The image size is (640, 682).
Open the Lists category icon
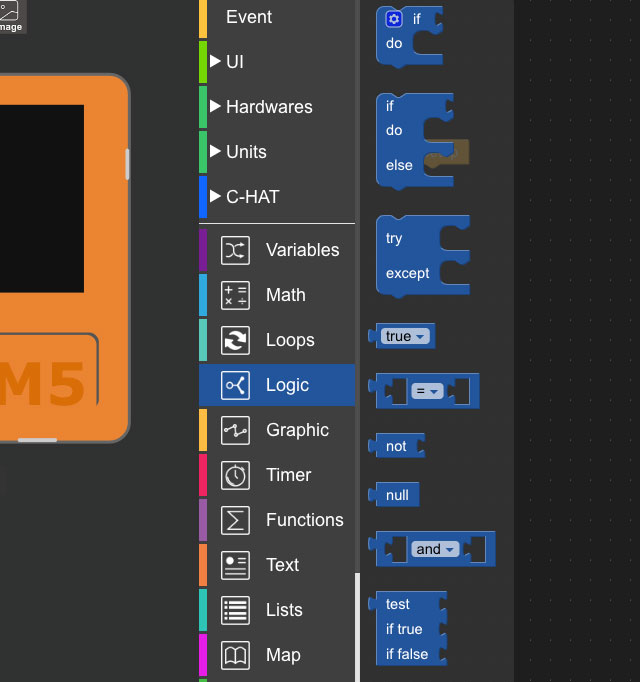coord(235,610)
